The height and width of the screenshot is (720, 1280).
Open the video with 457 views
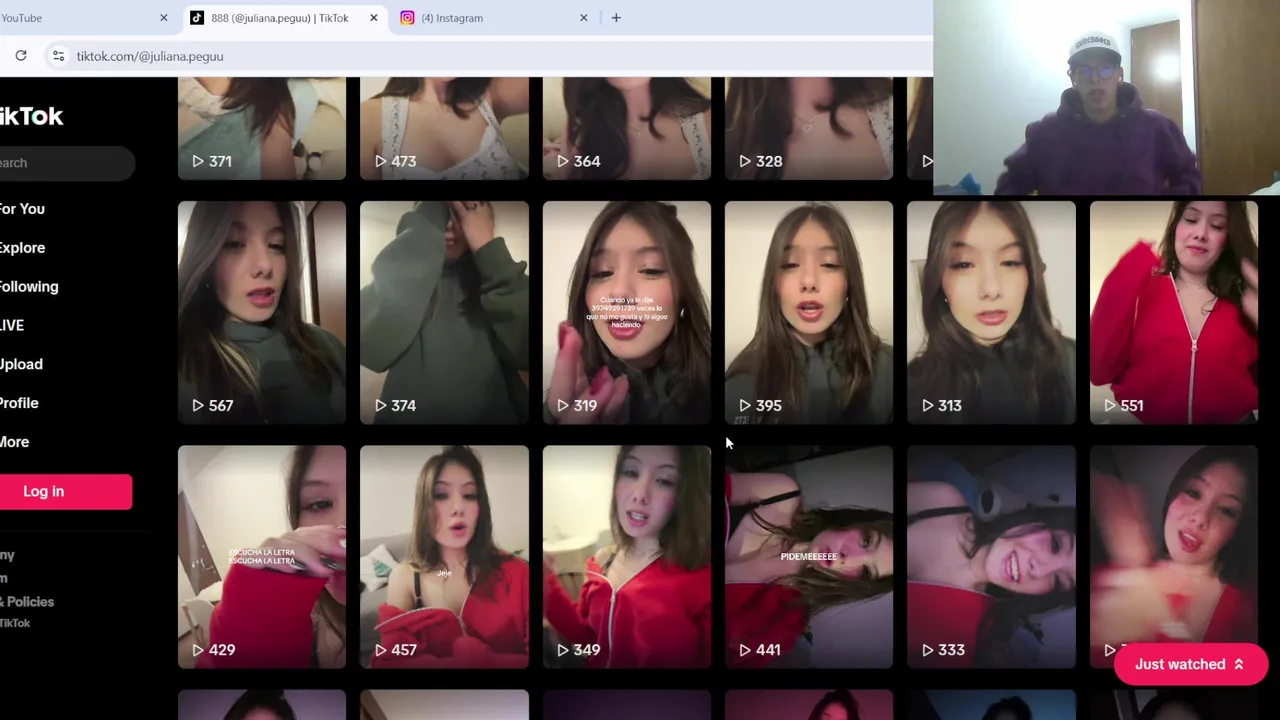pos(444,557)
